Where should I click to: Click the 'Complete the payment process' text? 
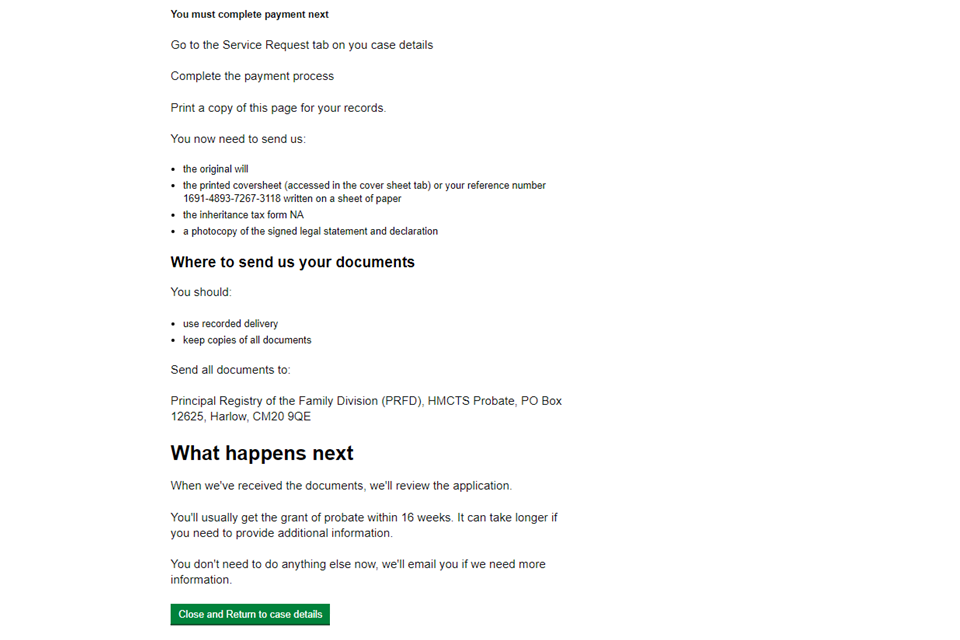tap(252, 76)
